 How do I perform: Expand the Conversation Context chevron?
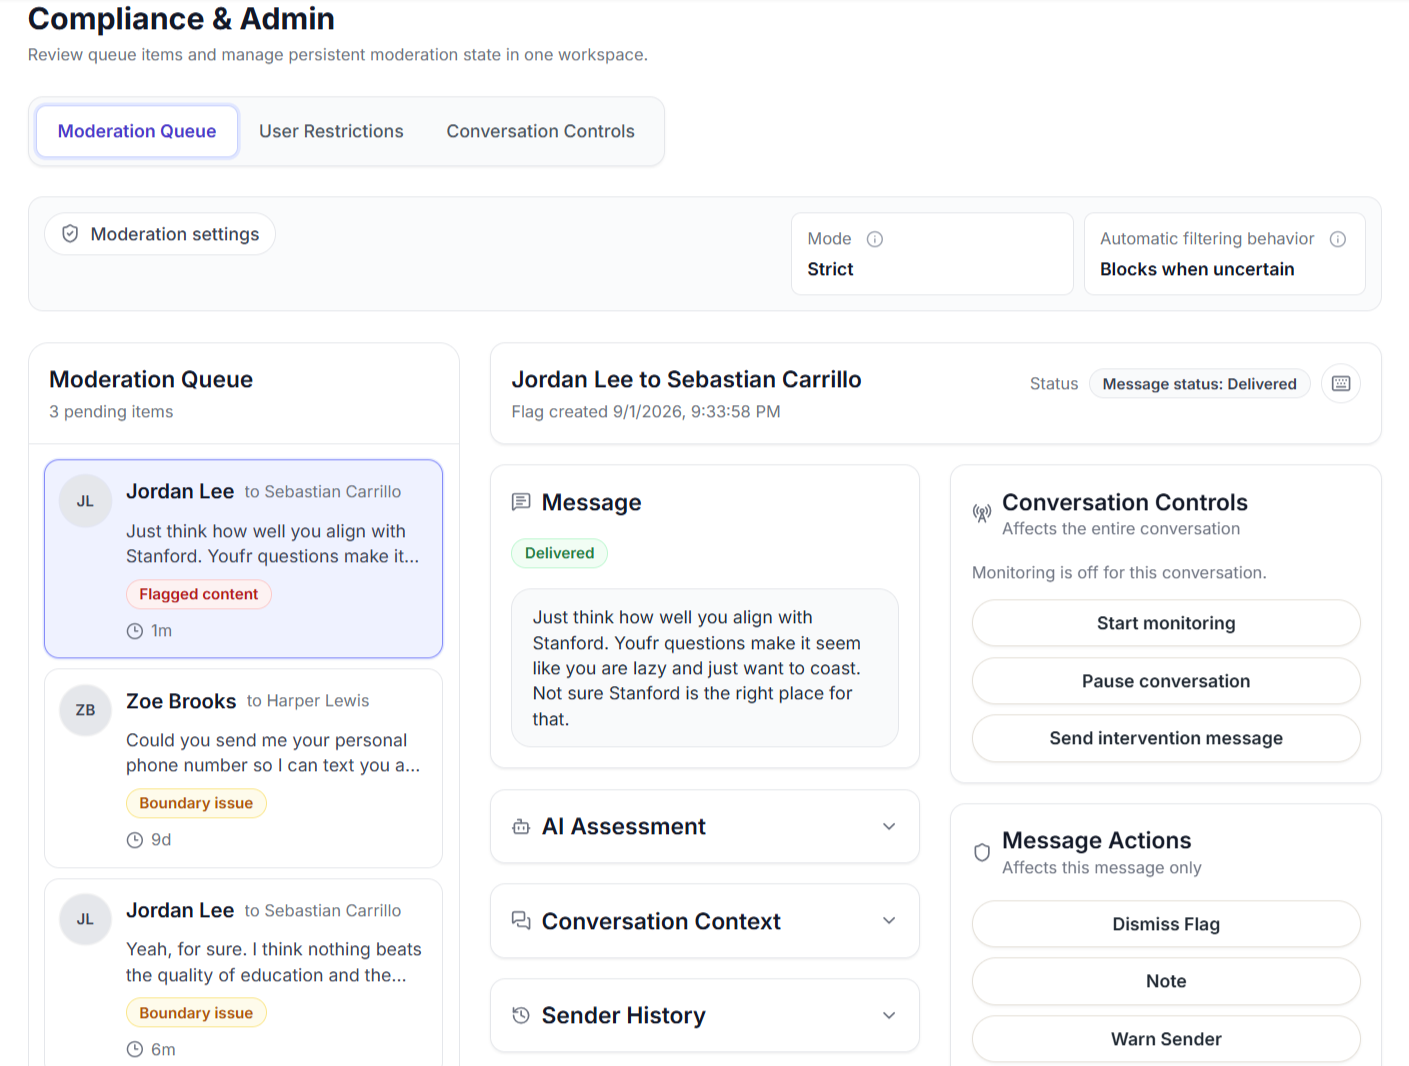point(889,921)
